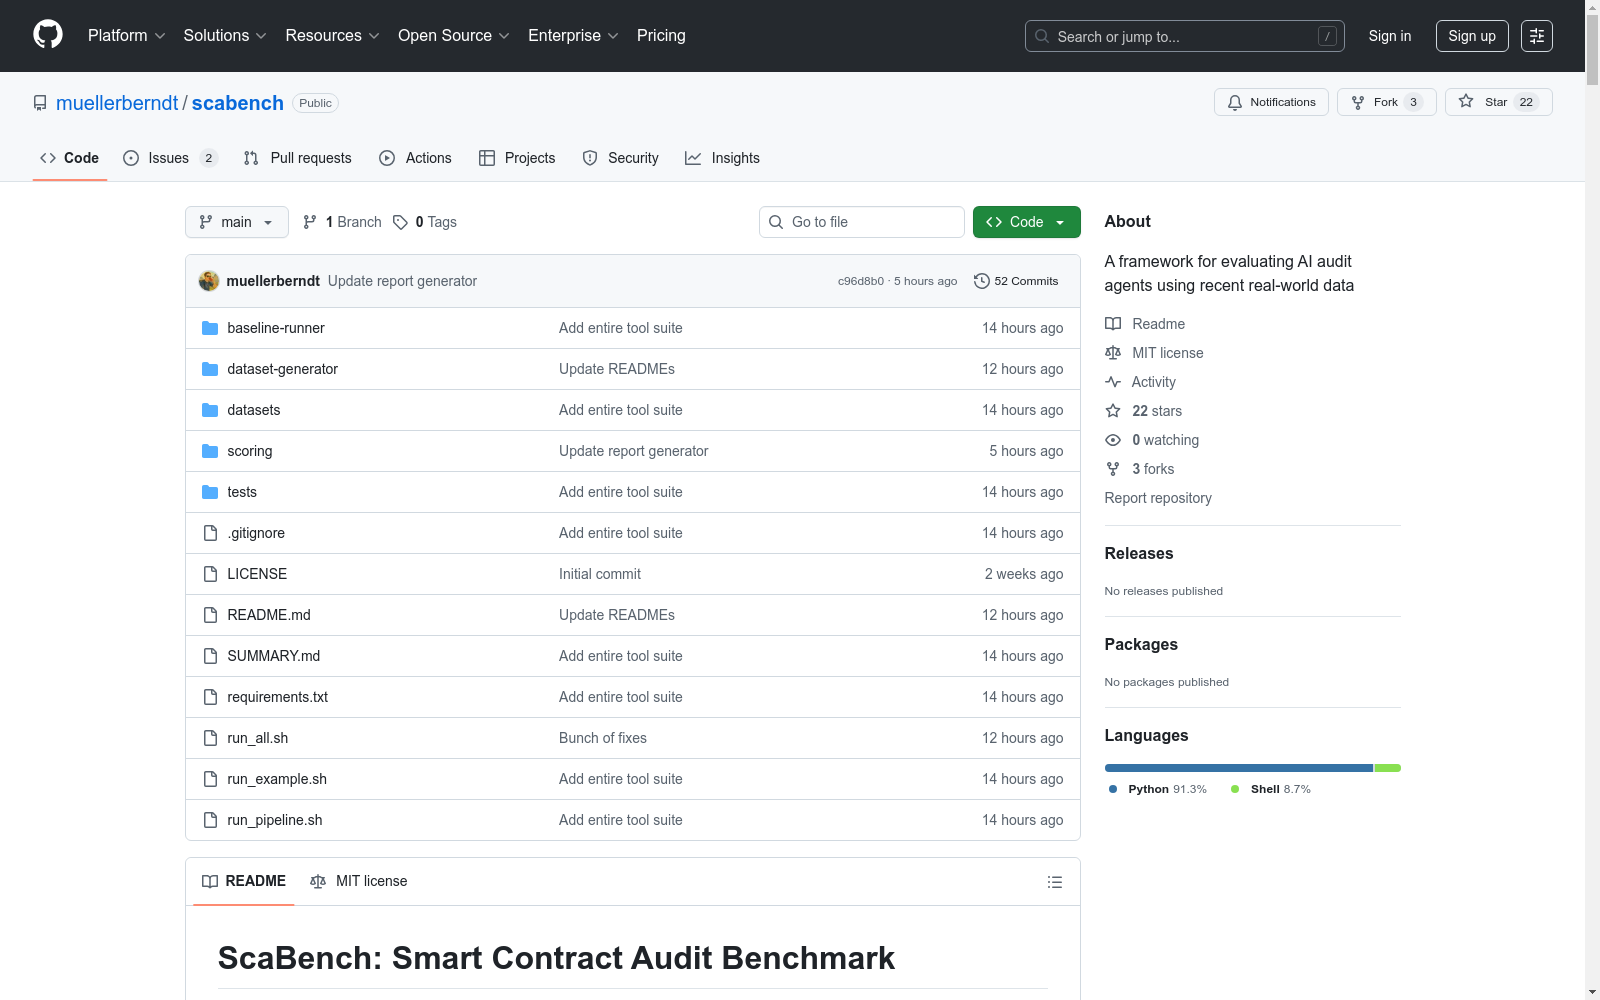1600x1000 pixels.
Task: Click the README book icon in the sidebar
Action: pyautogui.click(x=1113, y=323)
